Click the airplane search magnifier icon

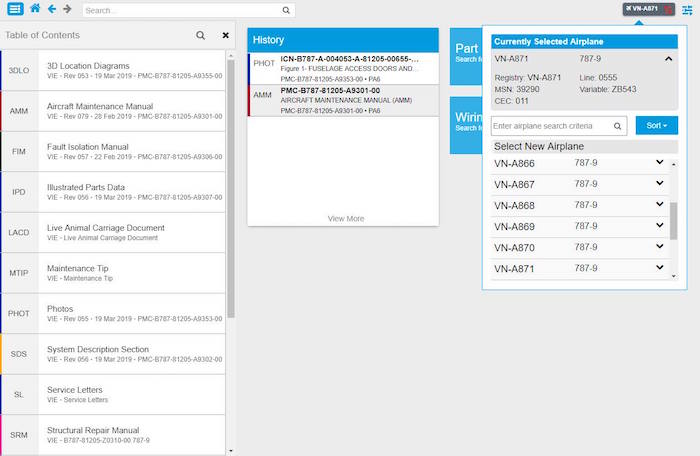618,126
